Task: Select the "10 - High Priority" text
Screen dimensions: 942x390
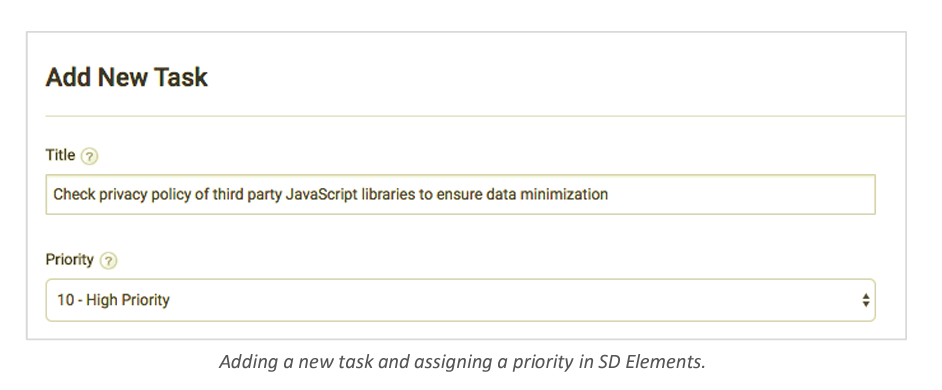Action: pos(113,300)
